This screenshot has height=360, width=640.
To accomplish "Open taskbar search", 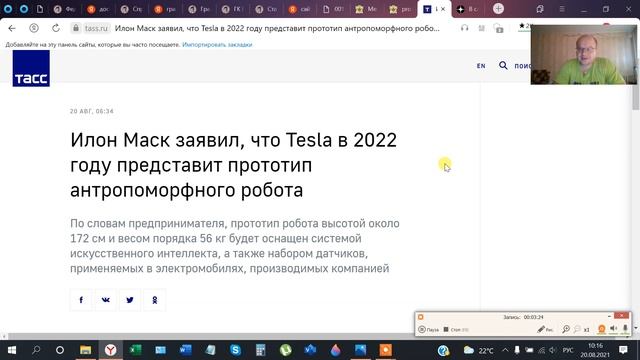I will [x=36, y=350].
